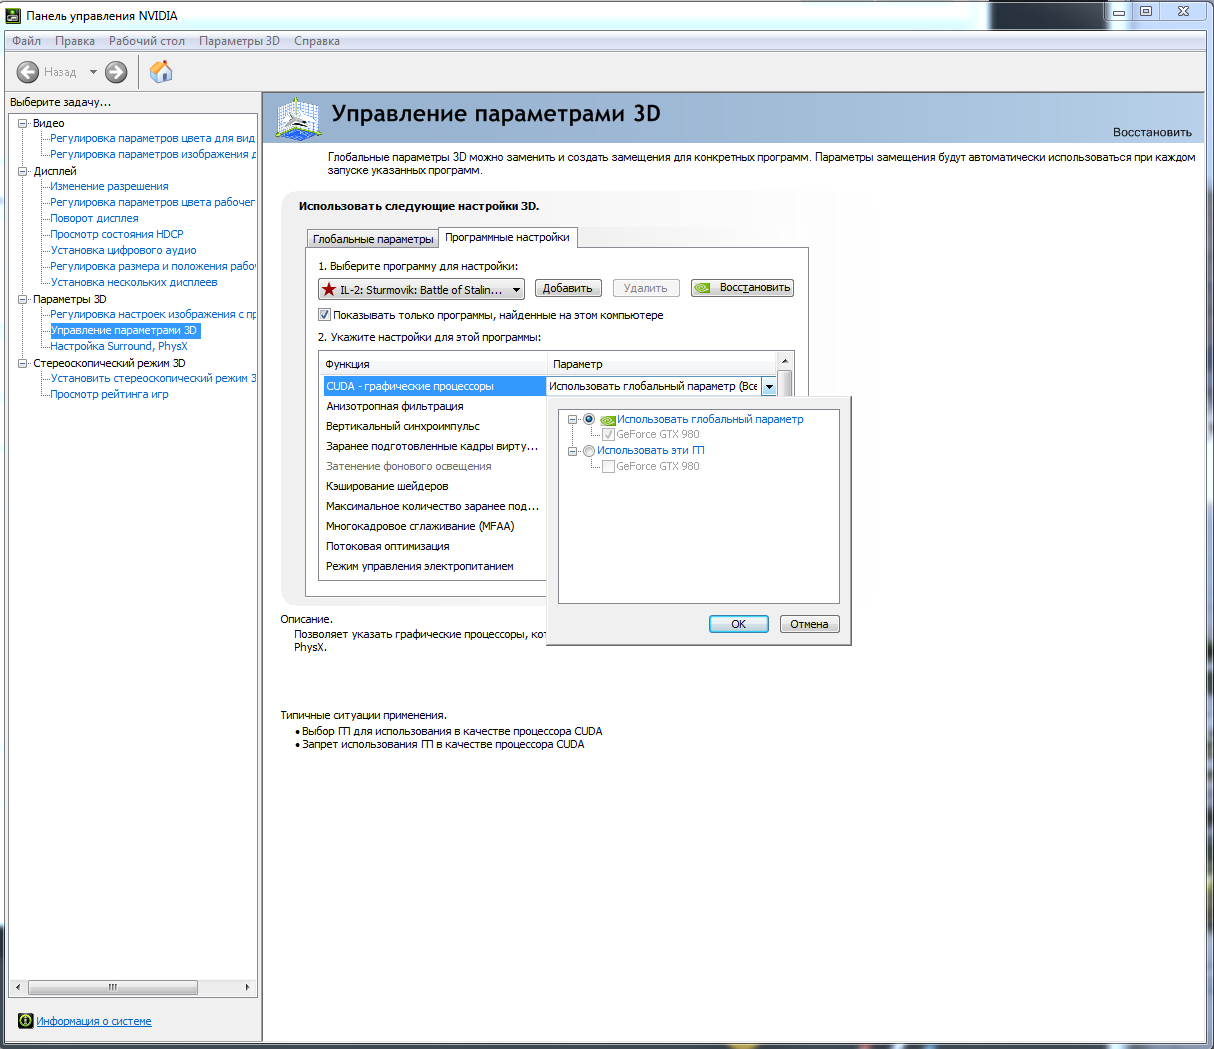Collapse the Дисплей tree node
This screenshot has width=1214, height=1049.
(x=23, y=171)
